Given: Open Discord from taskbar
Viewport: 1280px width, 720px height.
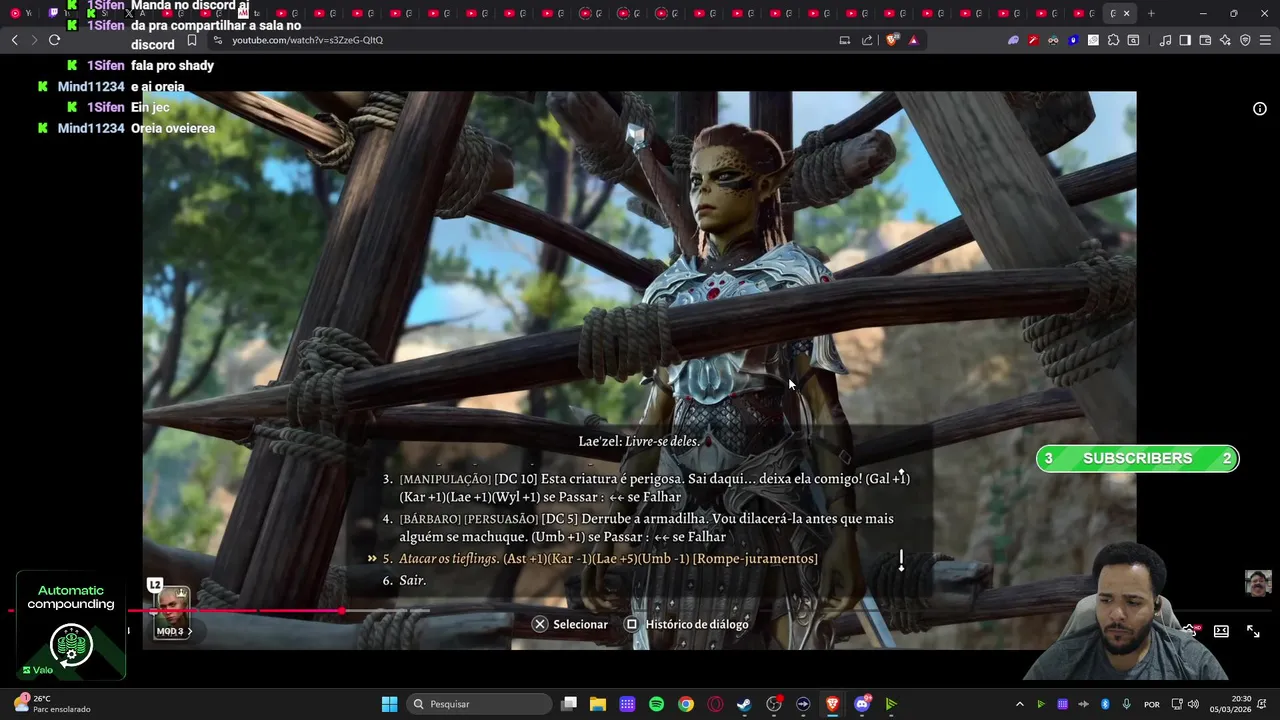Looking at the screenshot, I should point(862,704).
